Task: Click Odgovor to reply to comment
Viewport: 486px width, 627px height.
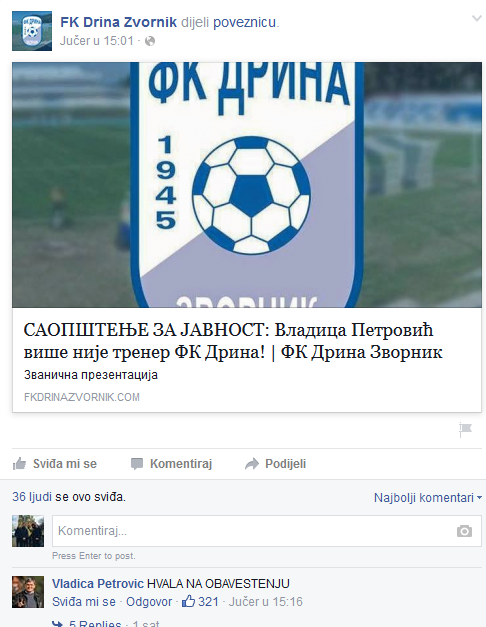Action: (149, 602)
